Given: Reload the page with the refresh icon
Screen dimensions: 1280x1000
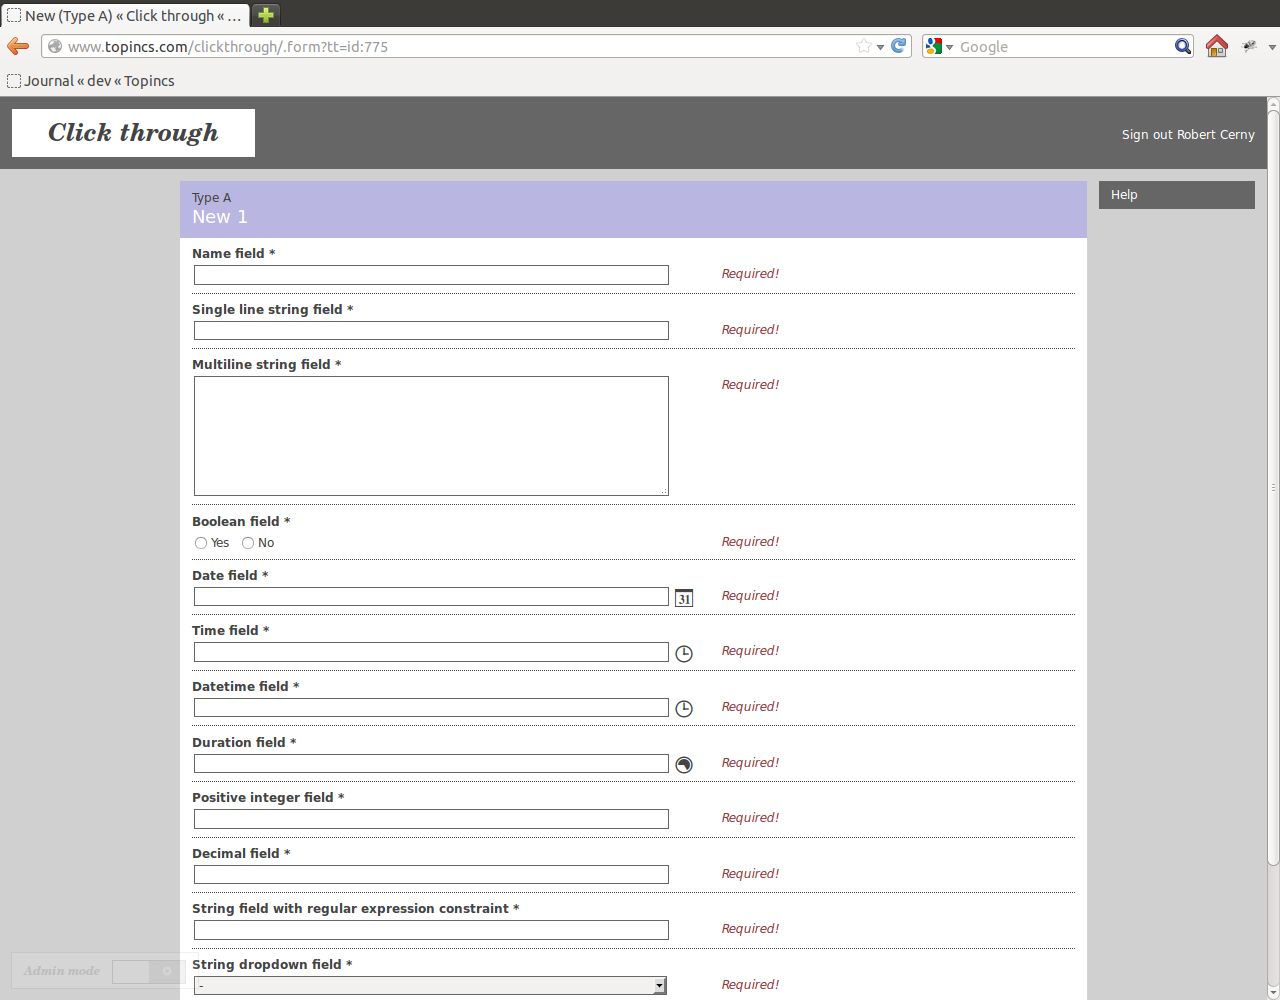Looking at the screenshot, I should pyautogui.click(x=899, y=46).
